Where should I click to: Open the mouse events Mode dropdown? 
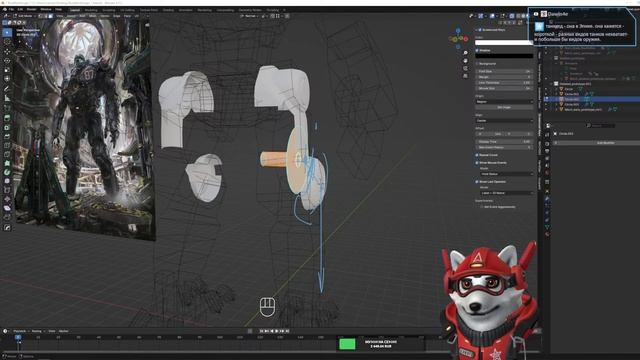pos(507,174)
